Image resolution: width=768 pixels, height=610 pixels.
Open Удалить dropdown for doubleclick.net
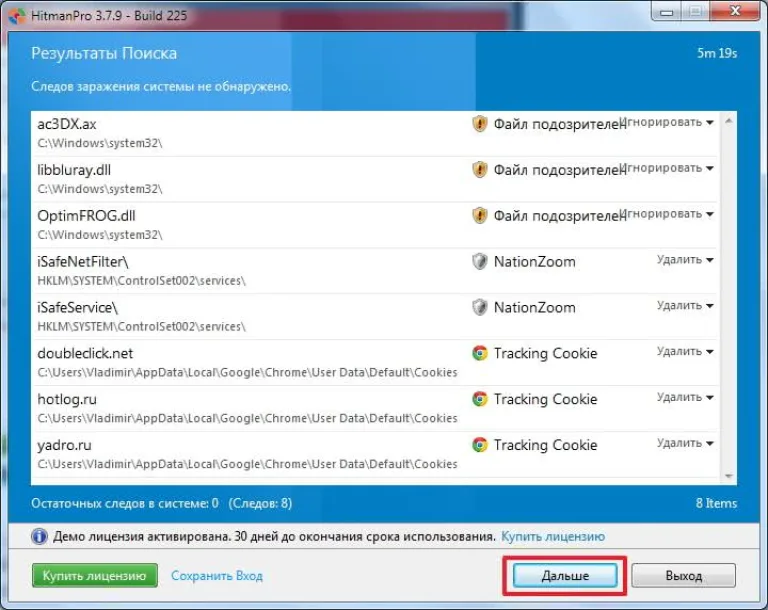[x=685, y=351]
